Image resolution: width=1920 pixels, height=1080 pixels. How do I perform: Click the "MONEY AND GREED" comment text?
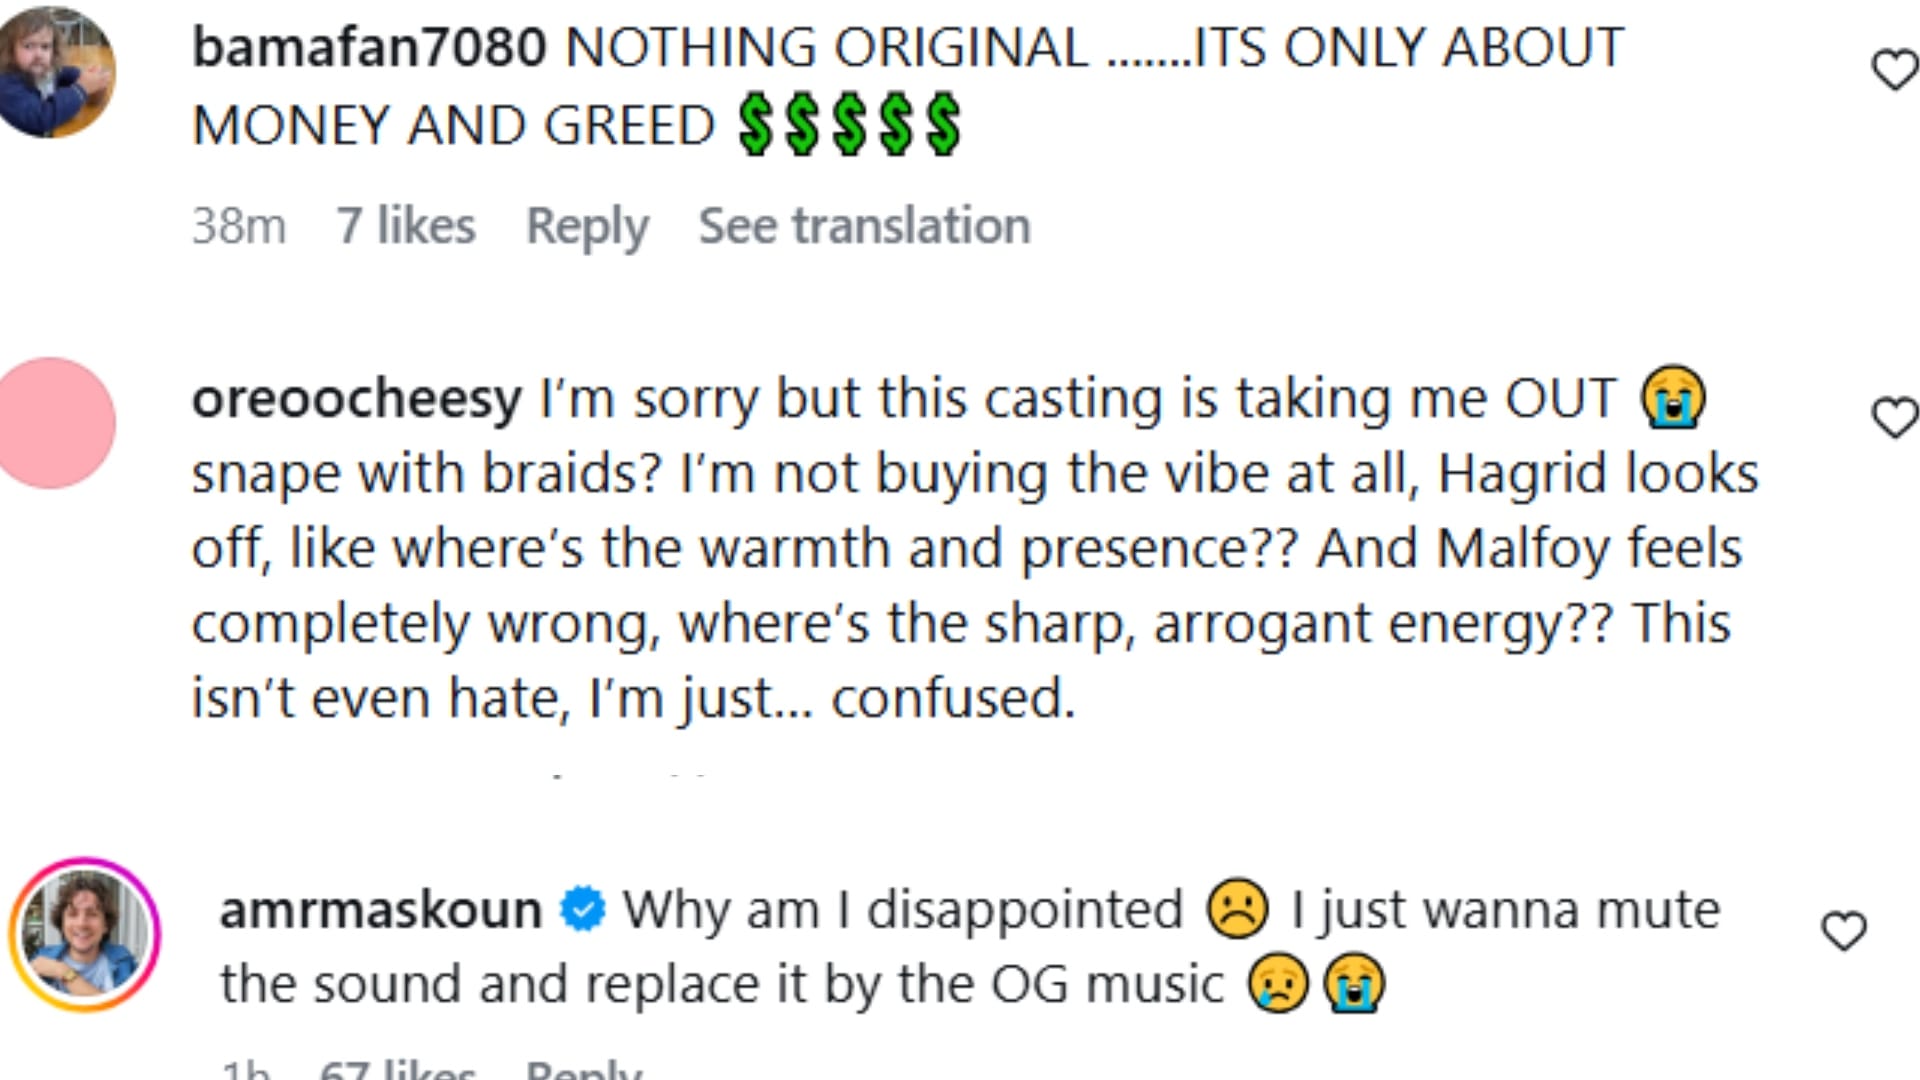coord(454,126)
